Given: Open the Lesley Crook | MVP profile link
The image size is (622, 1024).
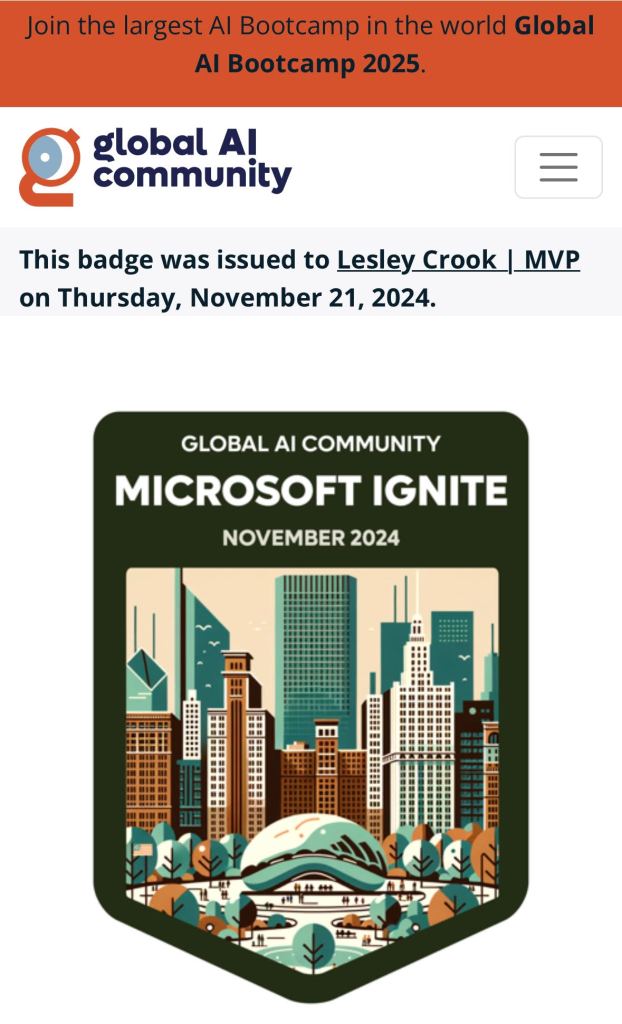Looking at the screenshot, I should (458, 260).
